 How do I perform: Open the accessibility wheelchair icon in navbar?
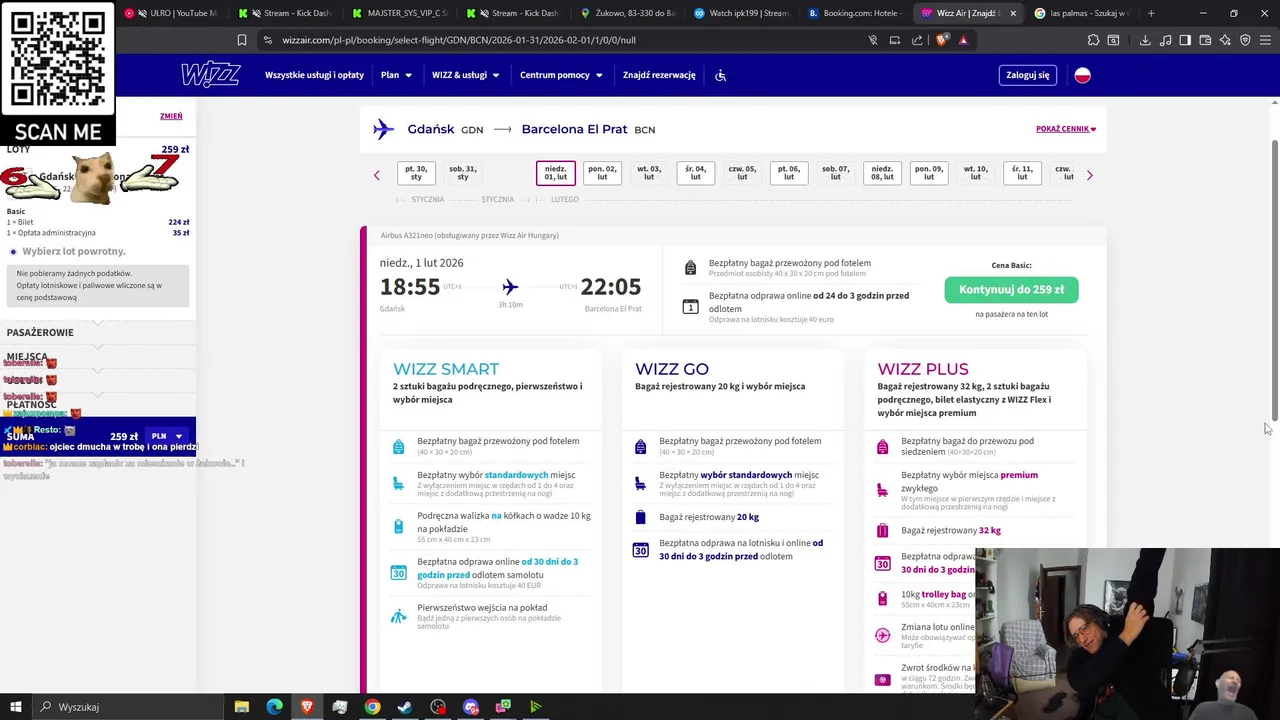click(x=720, y=75)
